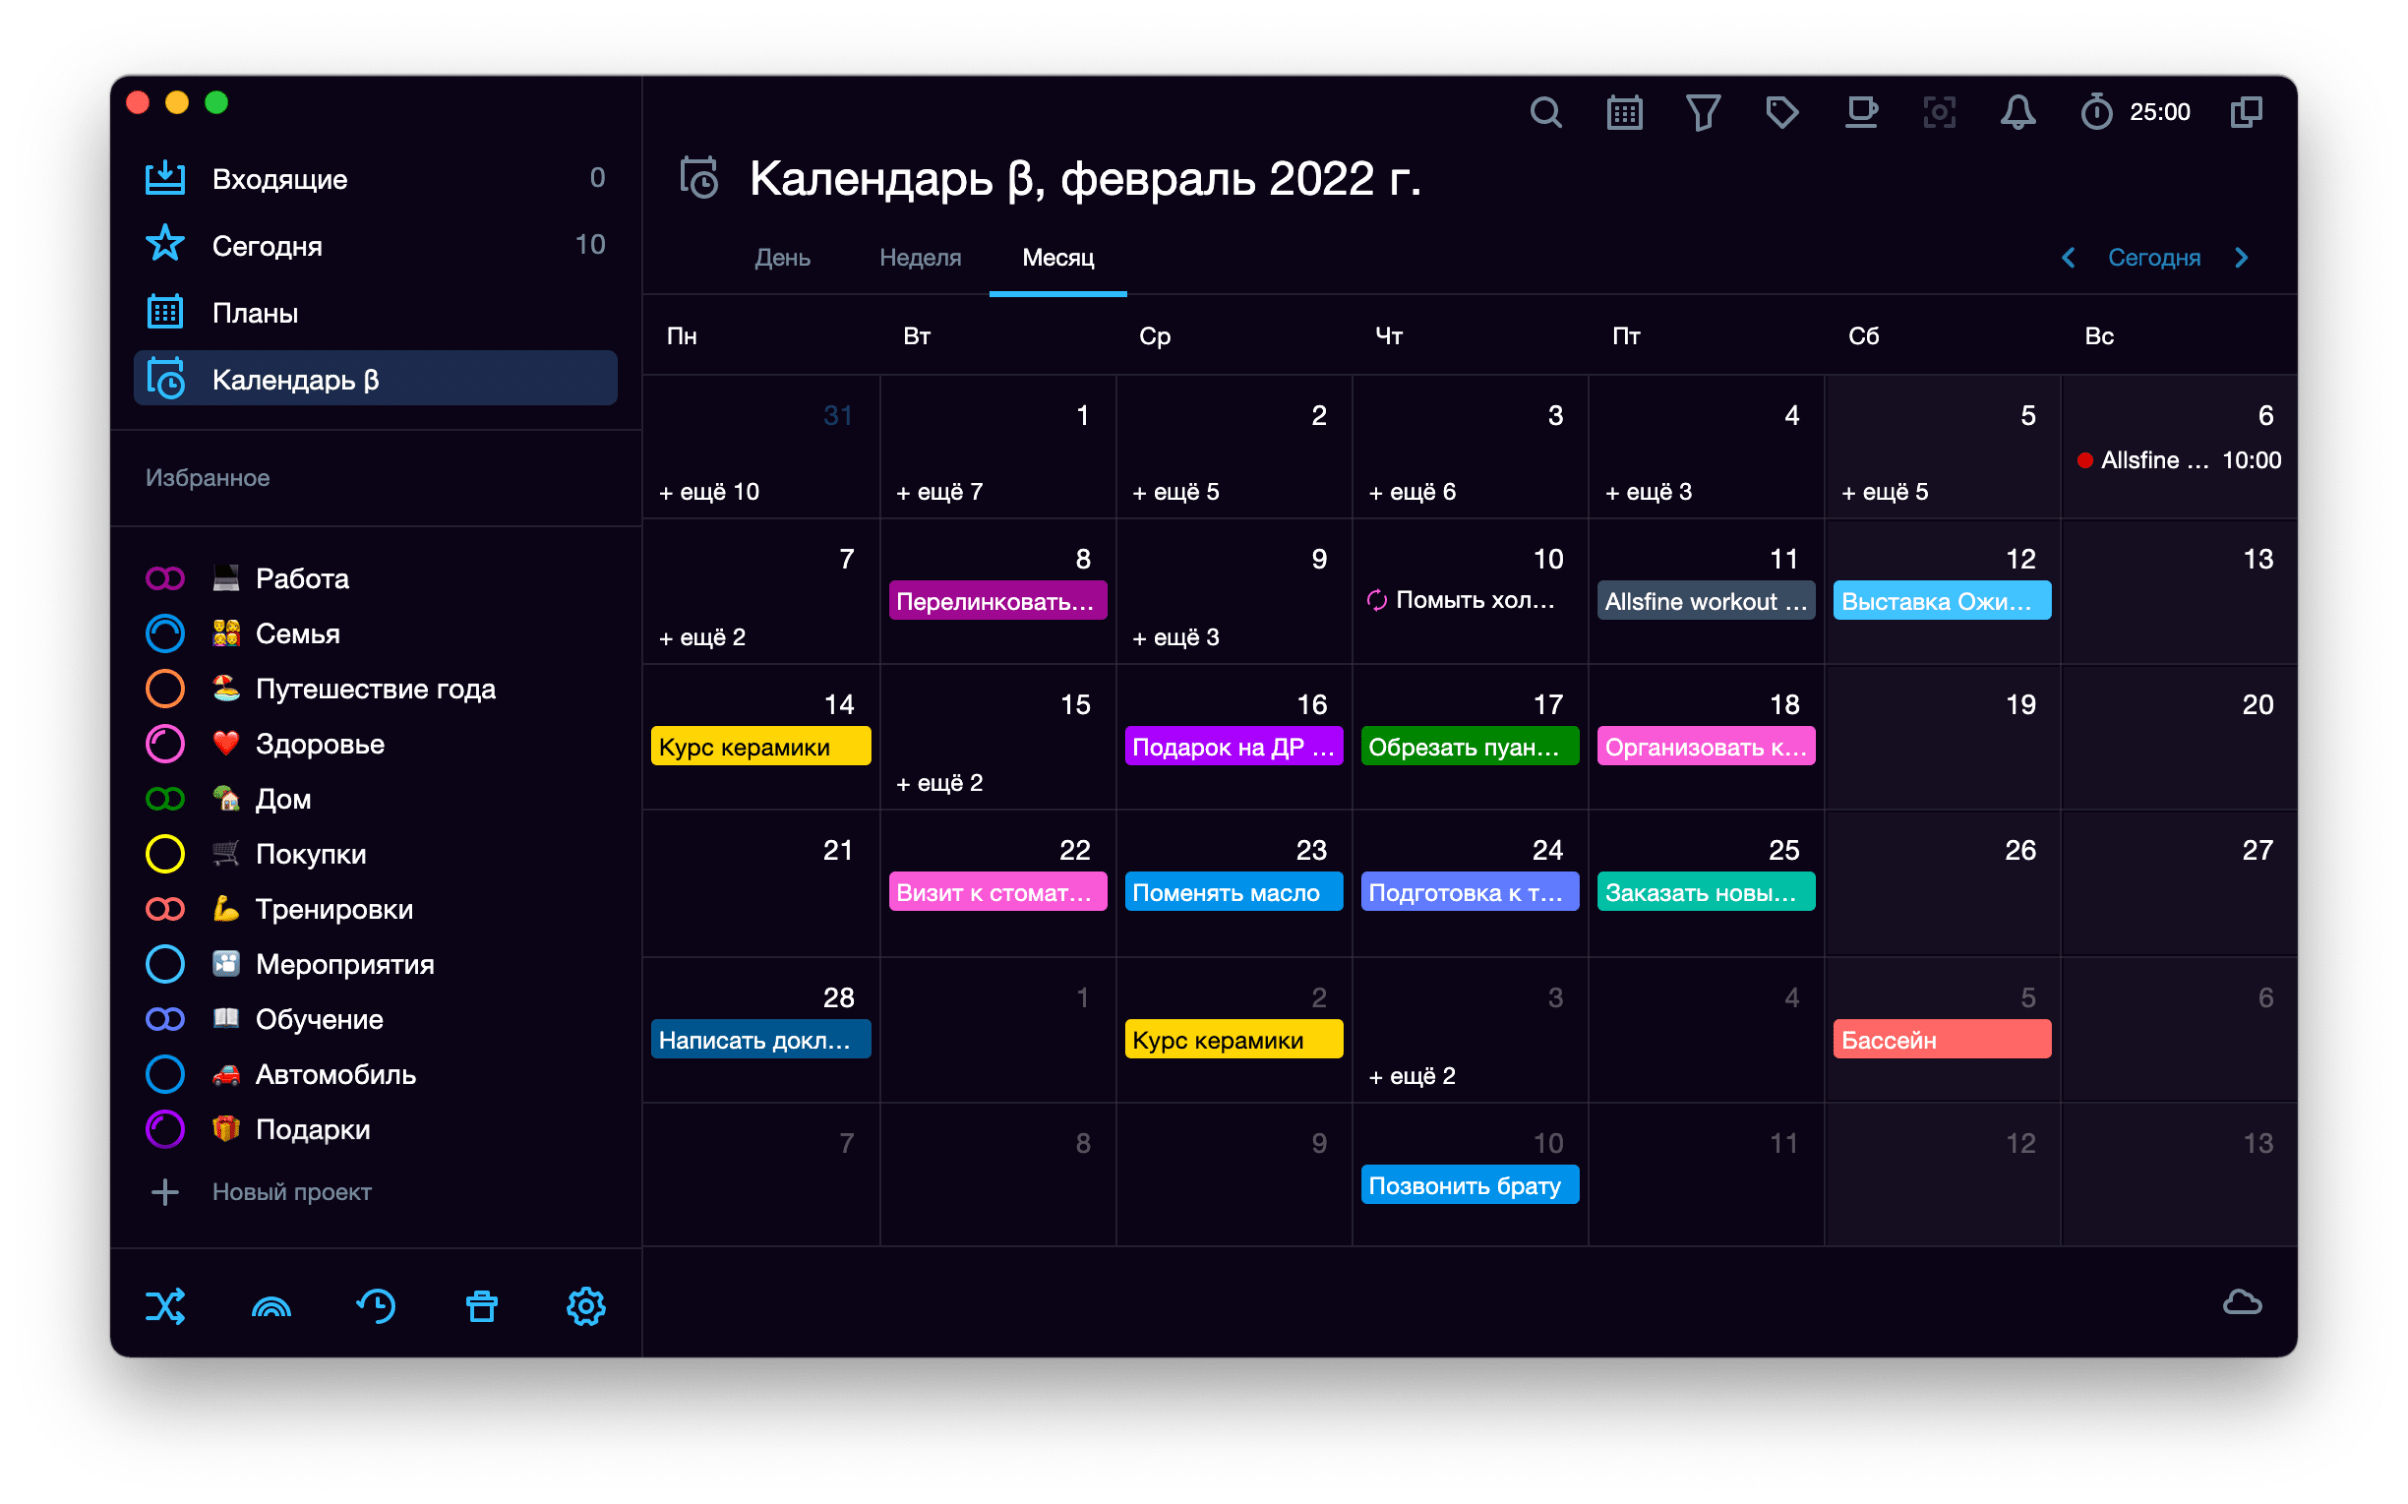Open the tags icon in the toolbar

1782,112
